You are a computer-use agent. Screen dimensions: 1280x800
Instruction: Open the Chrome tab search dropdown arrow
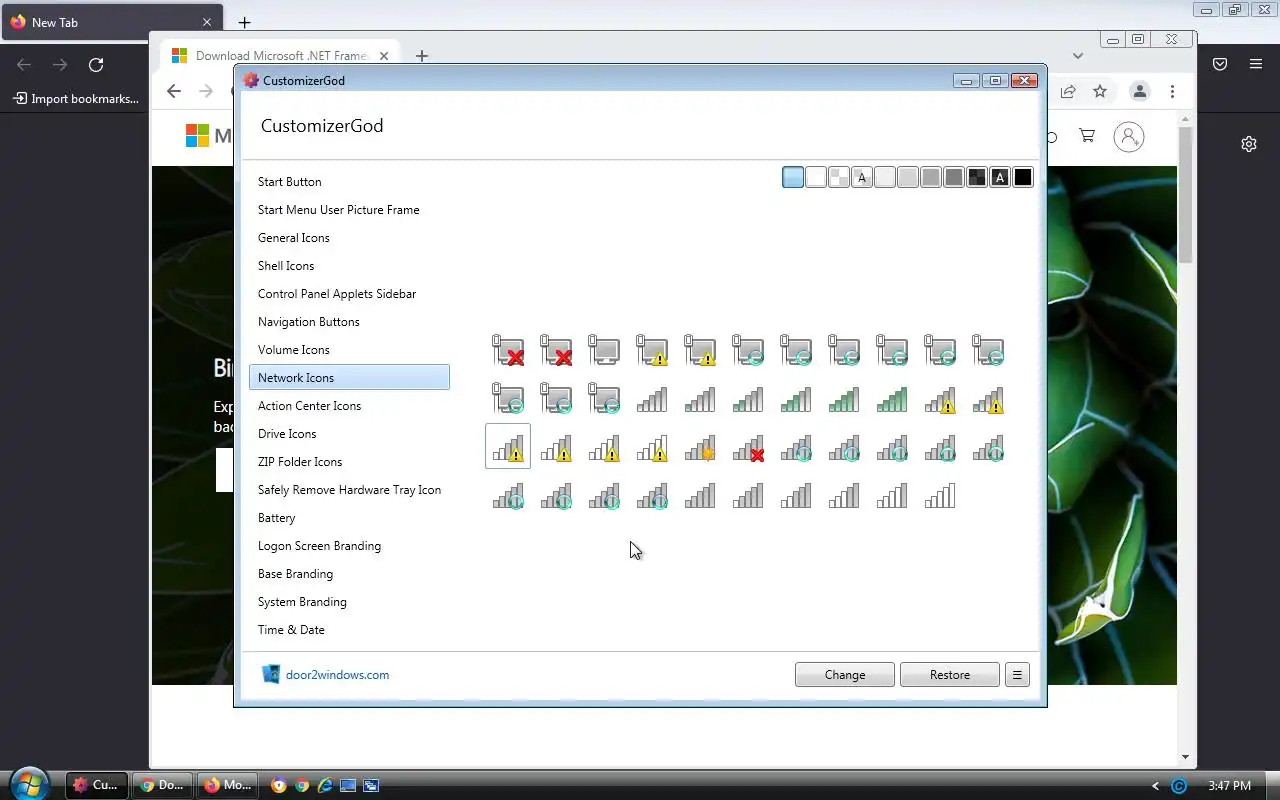(x=1077, y=56)
